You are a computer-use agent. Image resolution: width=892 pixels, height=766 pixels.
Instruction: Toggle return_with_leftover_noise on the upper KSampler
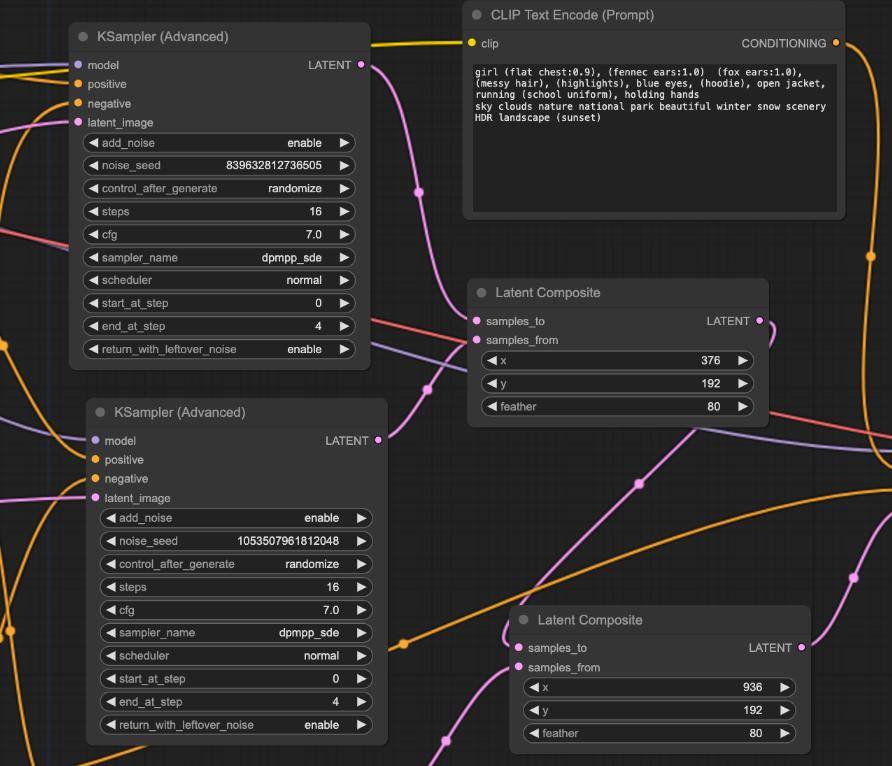(x=219, y=349)
